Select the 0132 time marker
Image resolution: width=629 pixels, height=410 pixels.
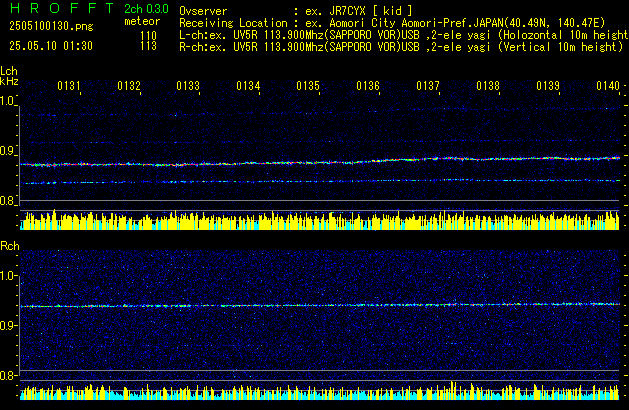pyautogui.click(x=129, y=86)
